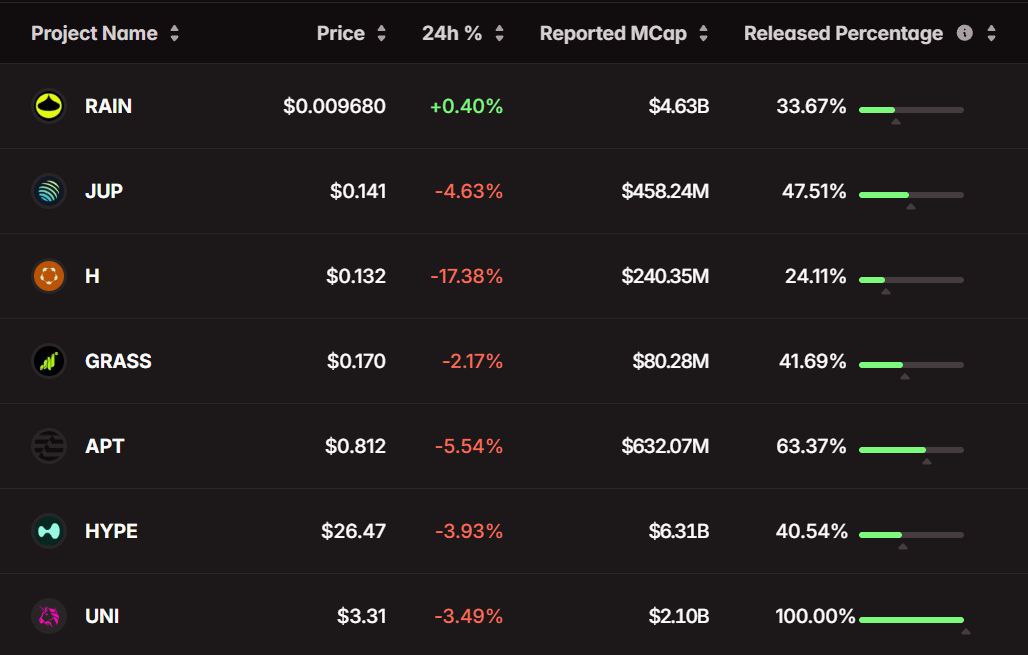Open the RAIN project link
Viewport: 1028px width, 655px height.
[x=108, y=106]
